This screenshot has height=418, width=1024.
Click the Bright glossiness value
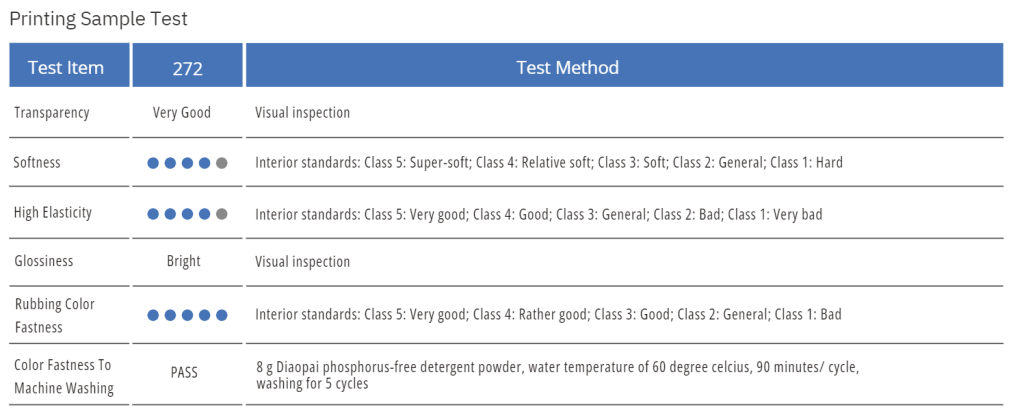pyautogui.click(x=184, y=262)
